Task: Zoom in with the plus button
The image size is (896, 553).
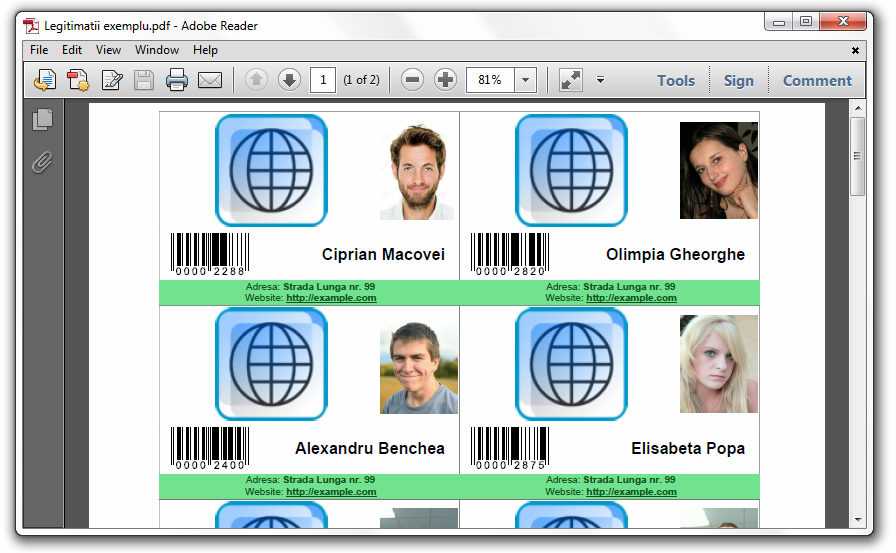Action: coord(445,80)
